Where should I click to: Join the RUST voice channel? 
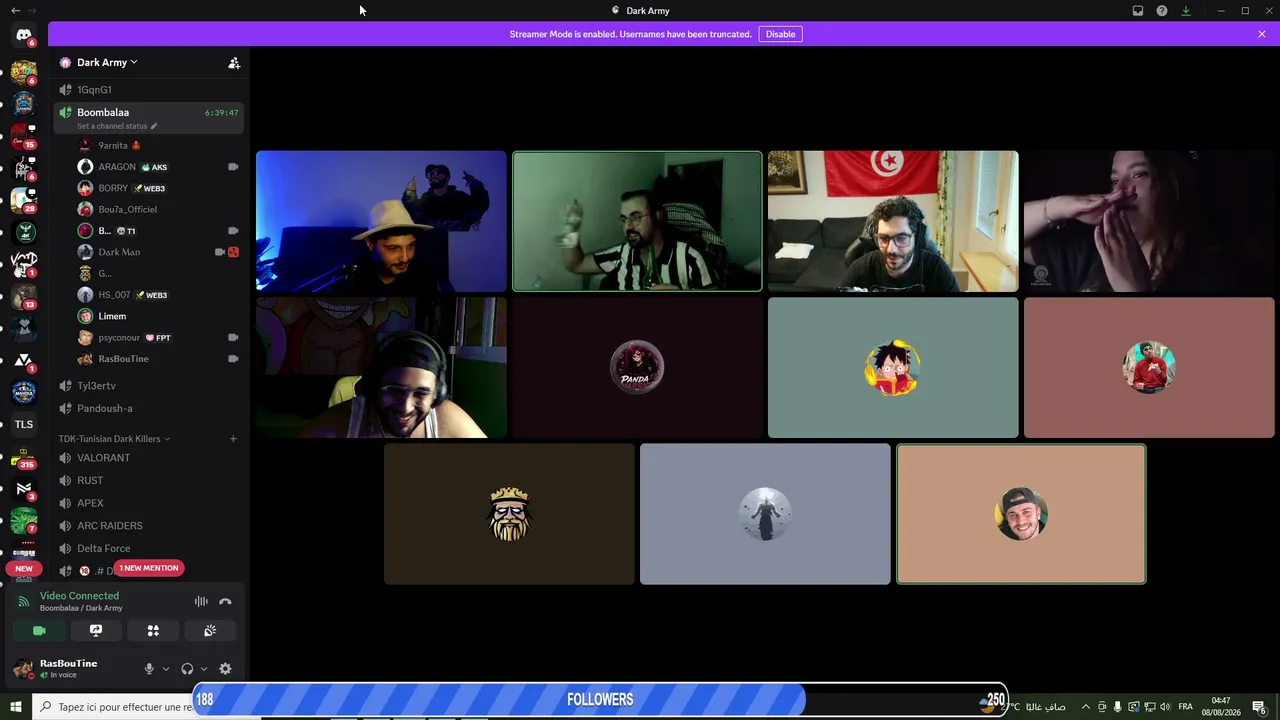(x=149, y=481)
